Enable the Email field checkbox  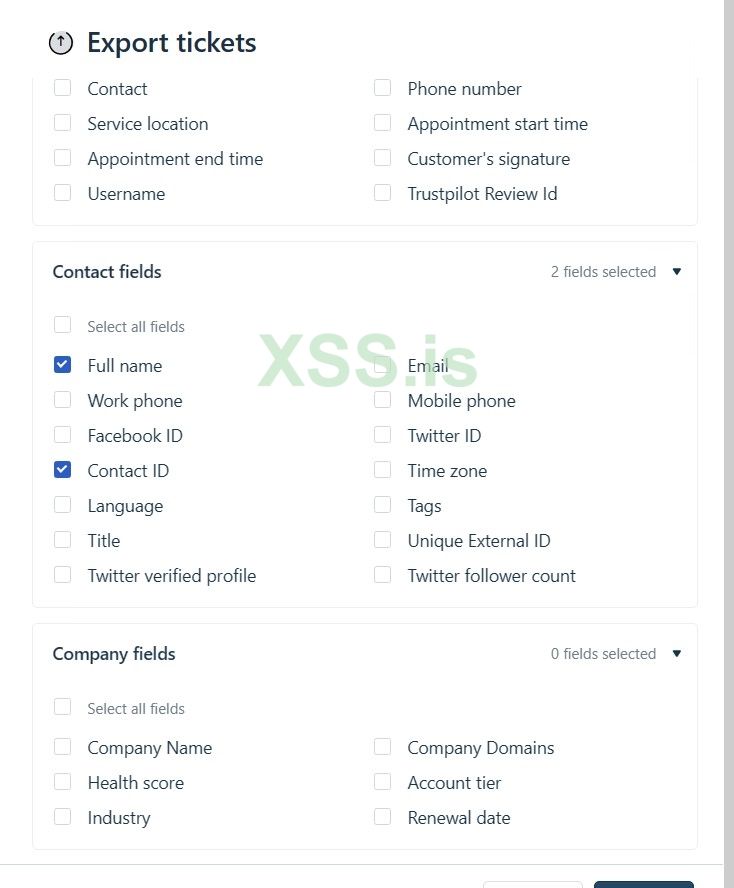(x=382, y=365)
